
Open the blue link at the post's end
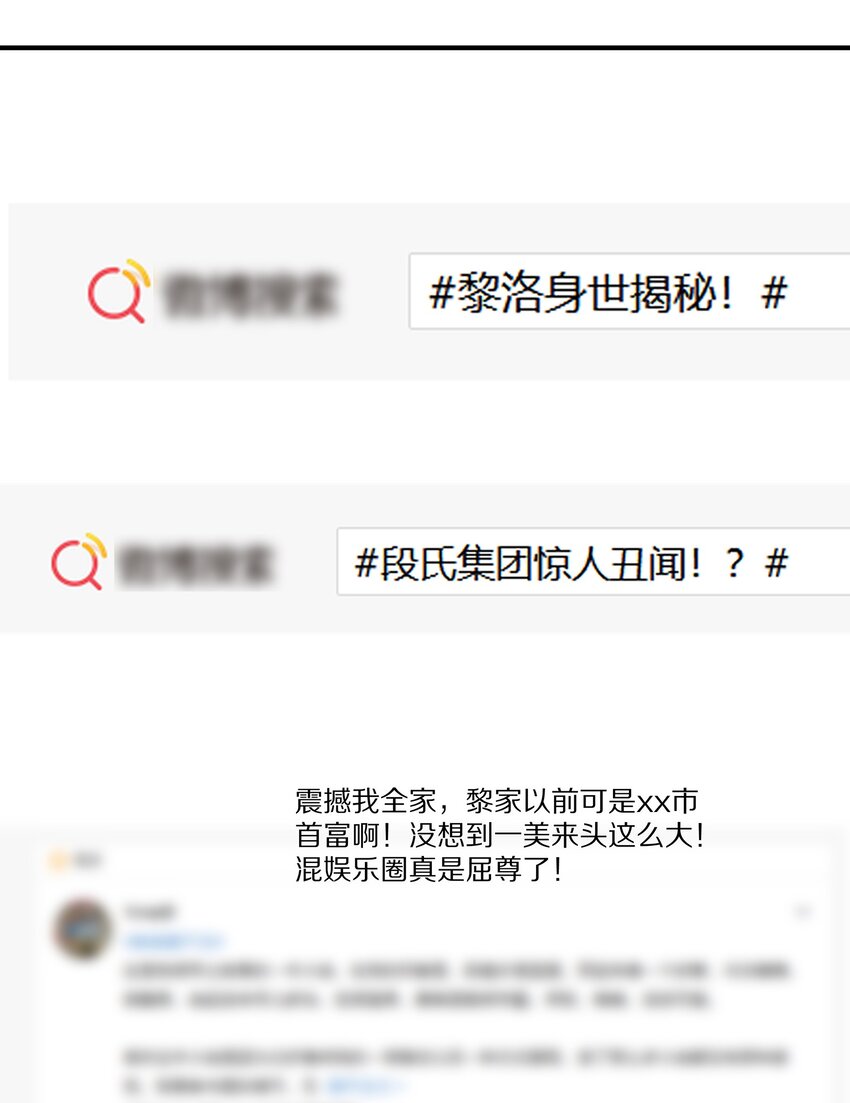click(x=364, y=1085)
